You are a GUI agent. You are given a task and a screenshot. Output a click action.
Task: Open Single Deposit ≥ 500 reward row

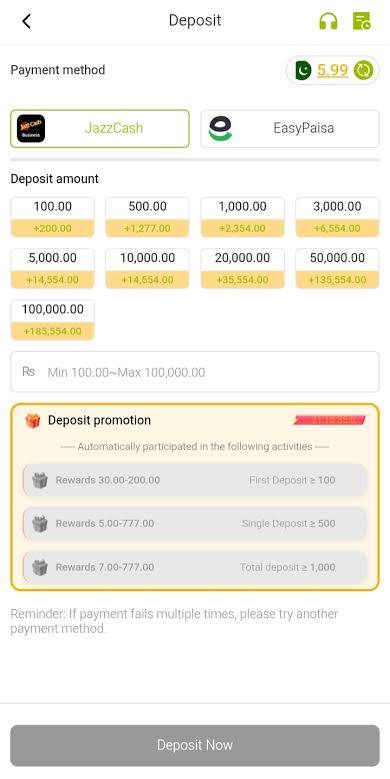tap(195, 524)
